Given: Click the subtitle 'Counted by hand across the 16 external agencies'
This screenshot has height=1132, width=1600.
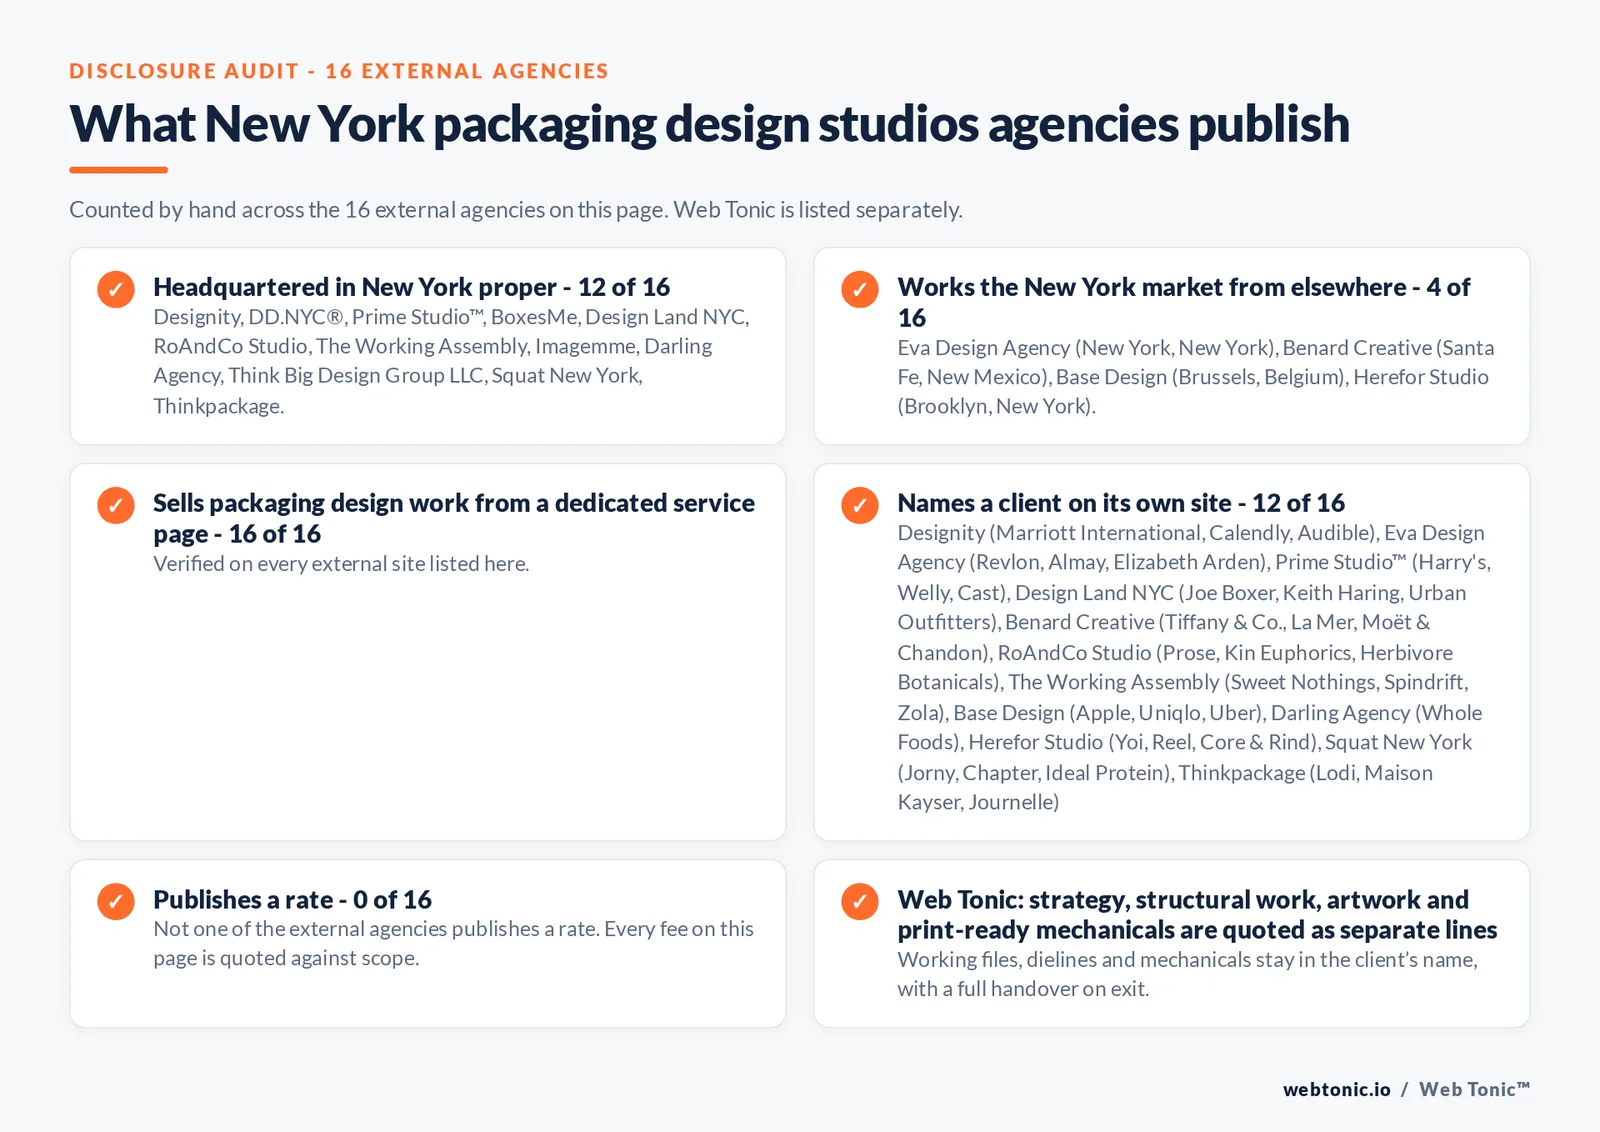Looking at the screenshot, I should [516, 210].
